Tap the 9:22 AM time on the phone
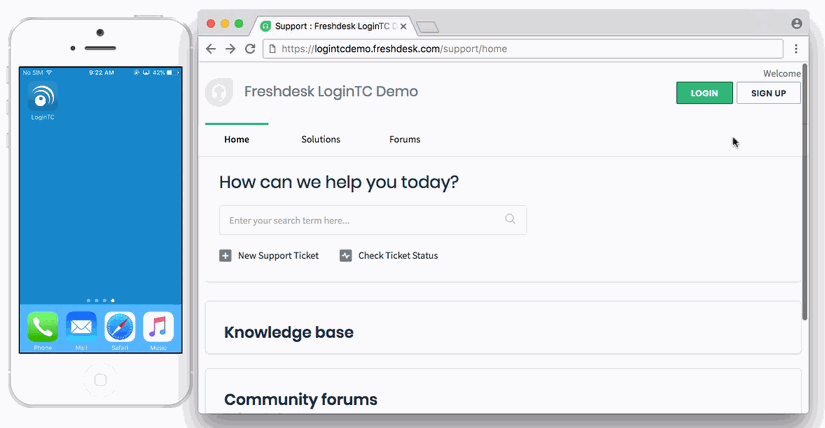This screenshot has width=825, height=428. (102, 73)
